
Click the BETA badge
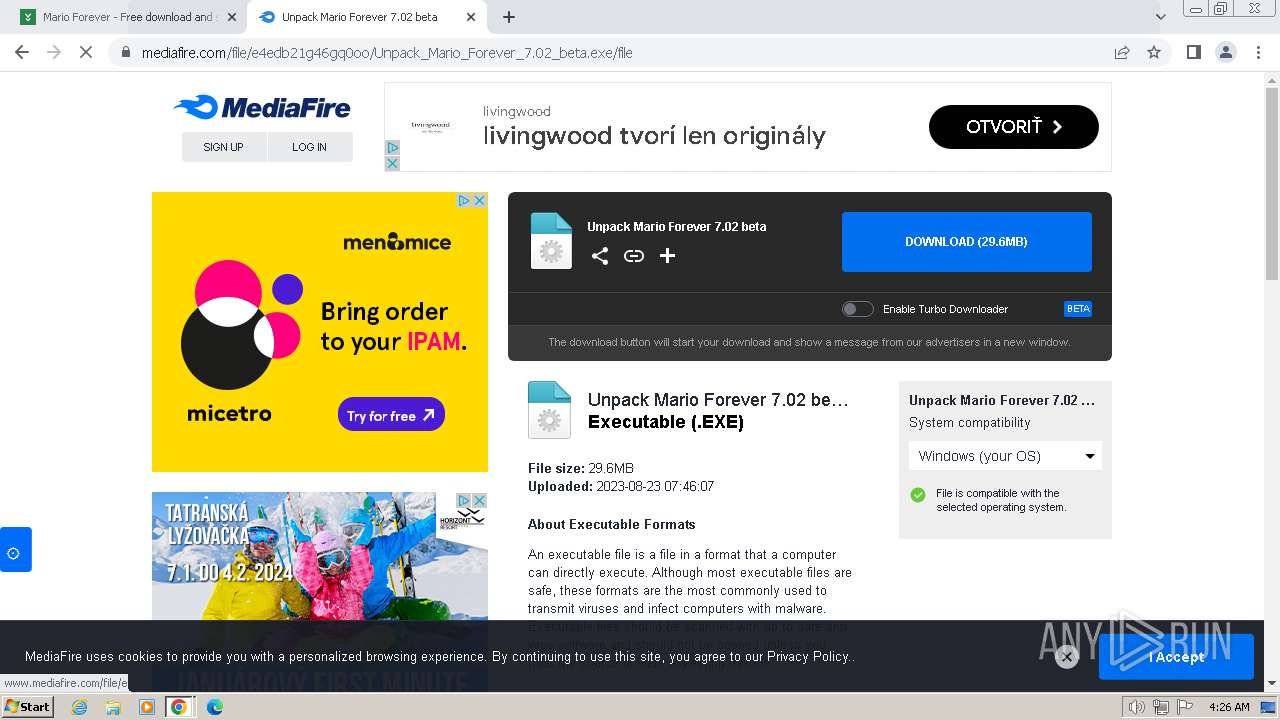[x=1078, y=309]
